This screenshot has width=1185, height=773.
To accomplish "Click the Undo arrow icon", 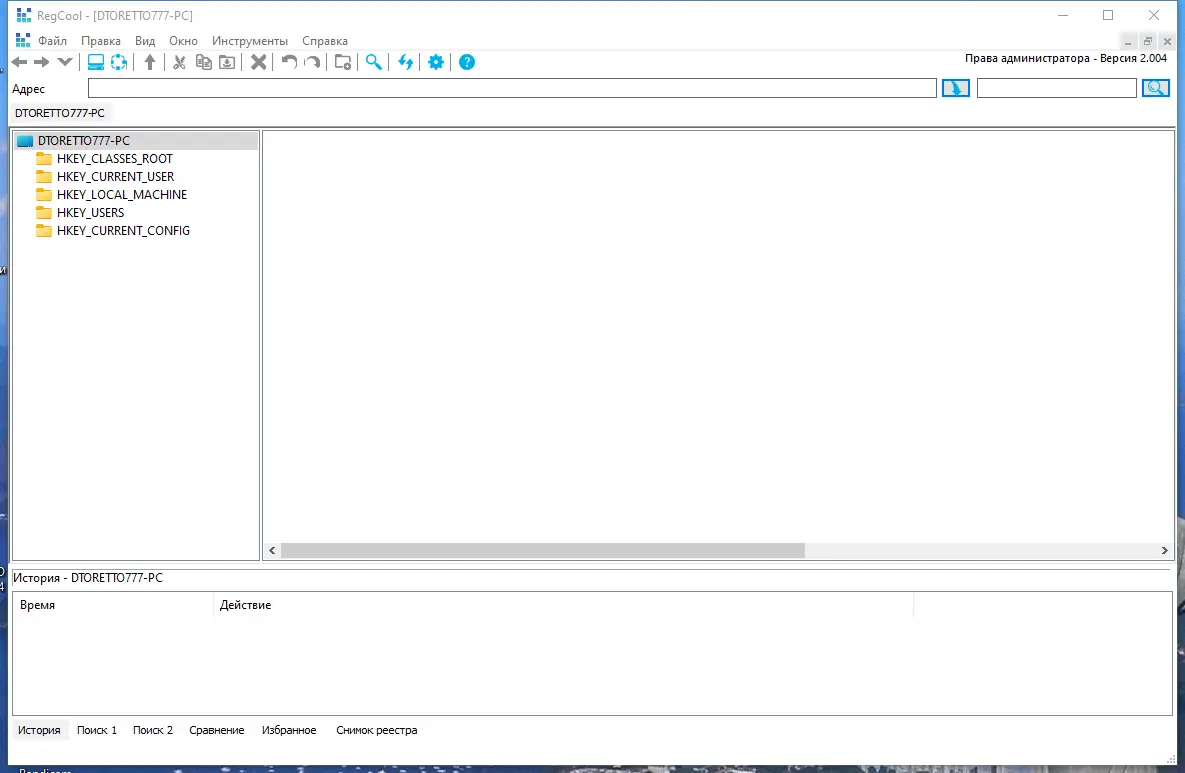I will (x=289, y=62).
